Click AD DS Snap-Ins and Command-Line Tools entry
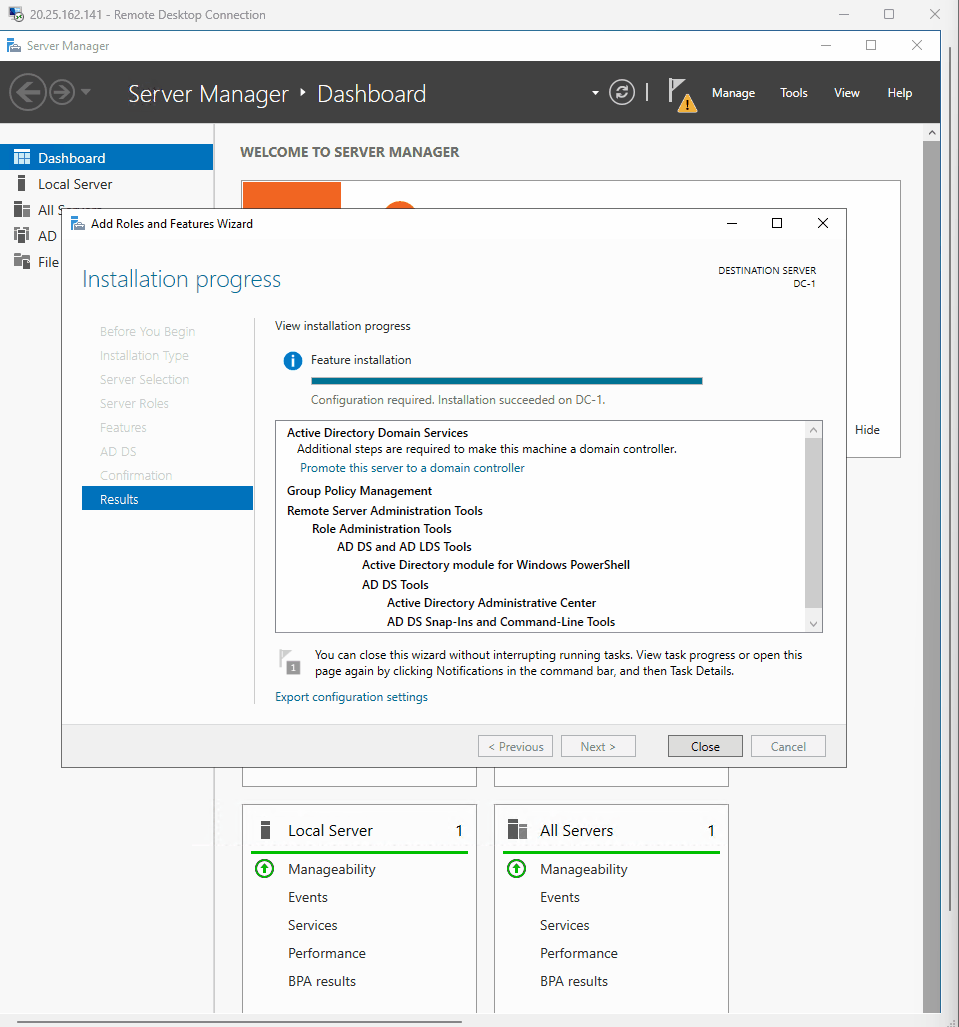Screen dimensions: 959x1027 [501, 622]
